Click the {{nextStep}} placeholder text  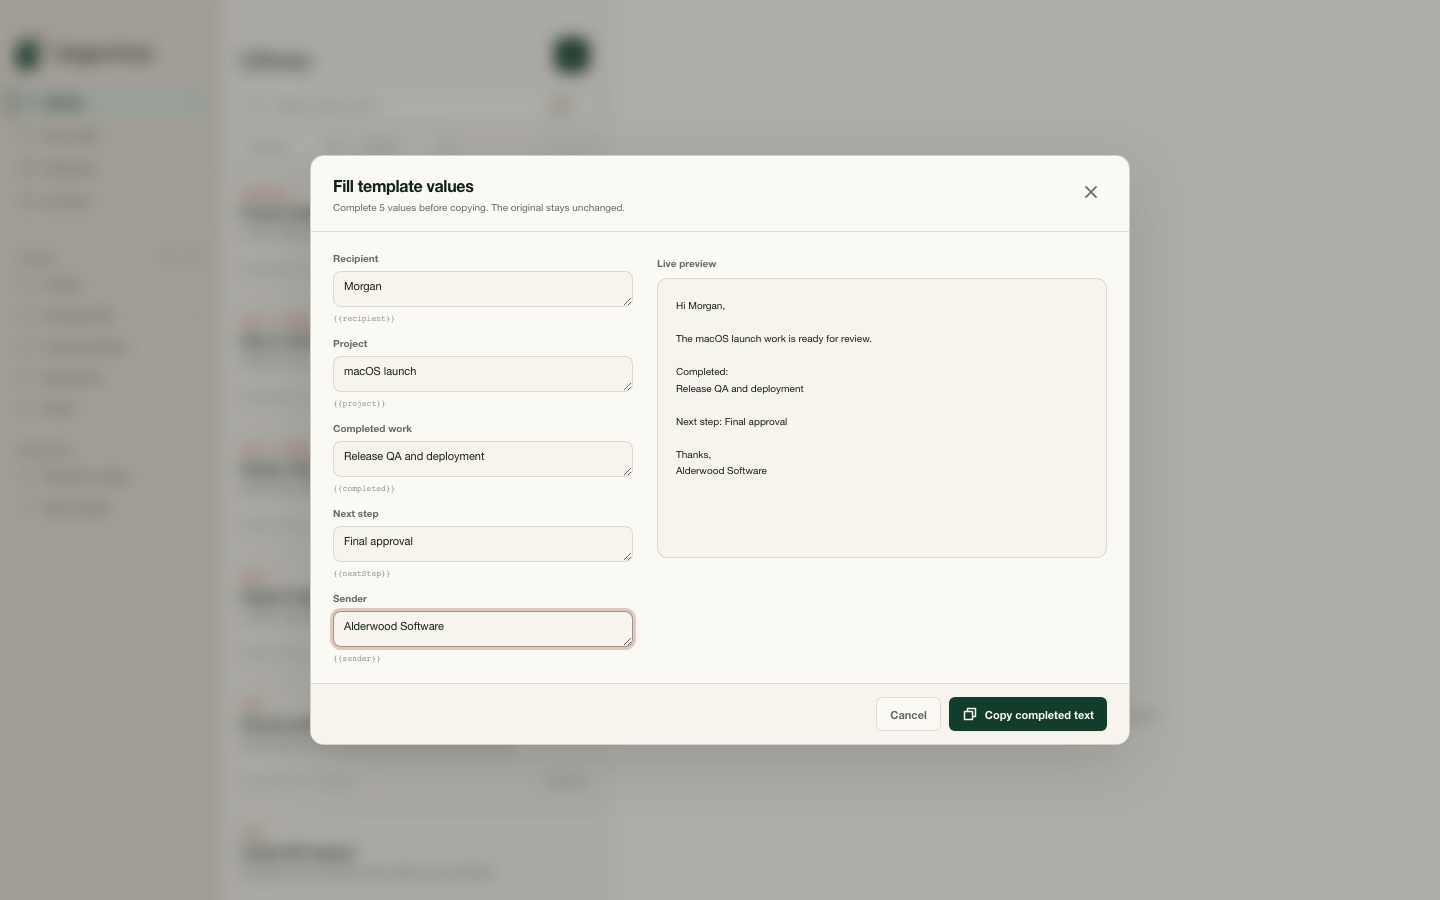(x=362, y=574)
